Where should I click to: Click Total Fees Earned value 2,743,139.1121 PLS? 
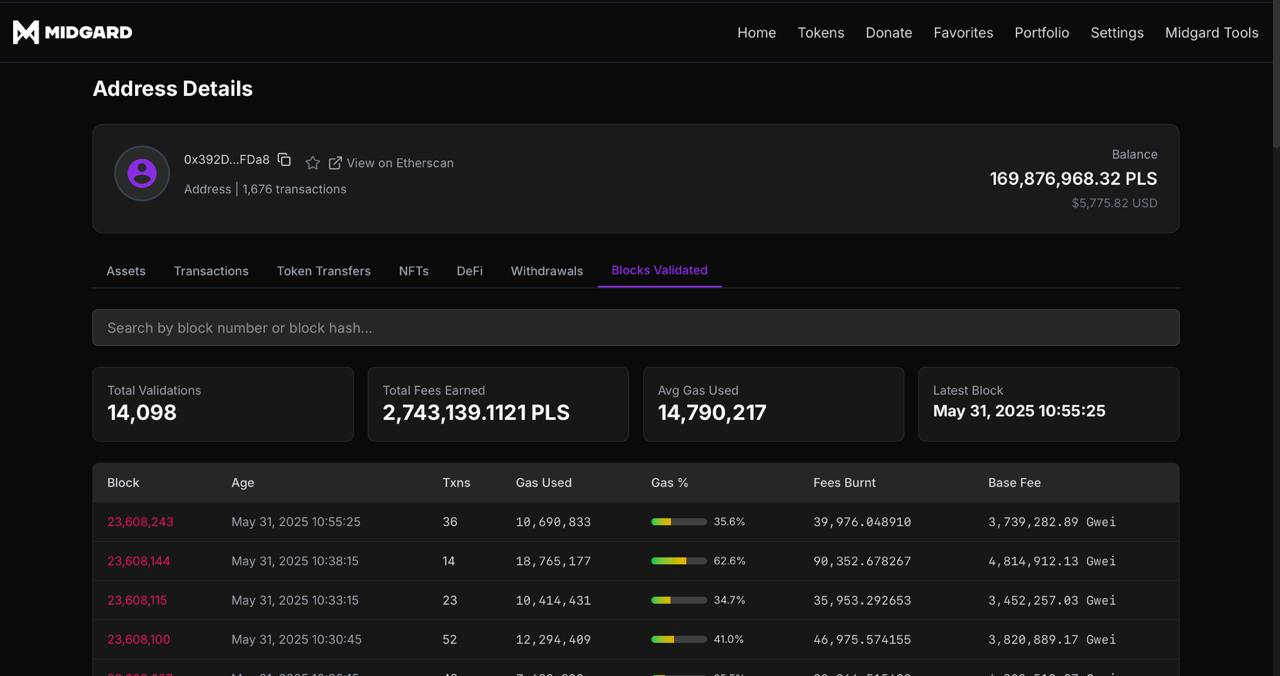click(476, 413)
